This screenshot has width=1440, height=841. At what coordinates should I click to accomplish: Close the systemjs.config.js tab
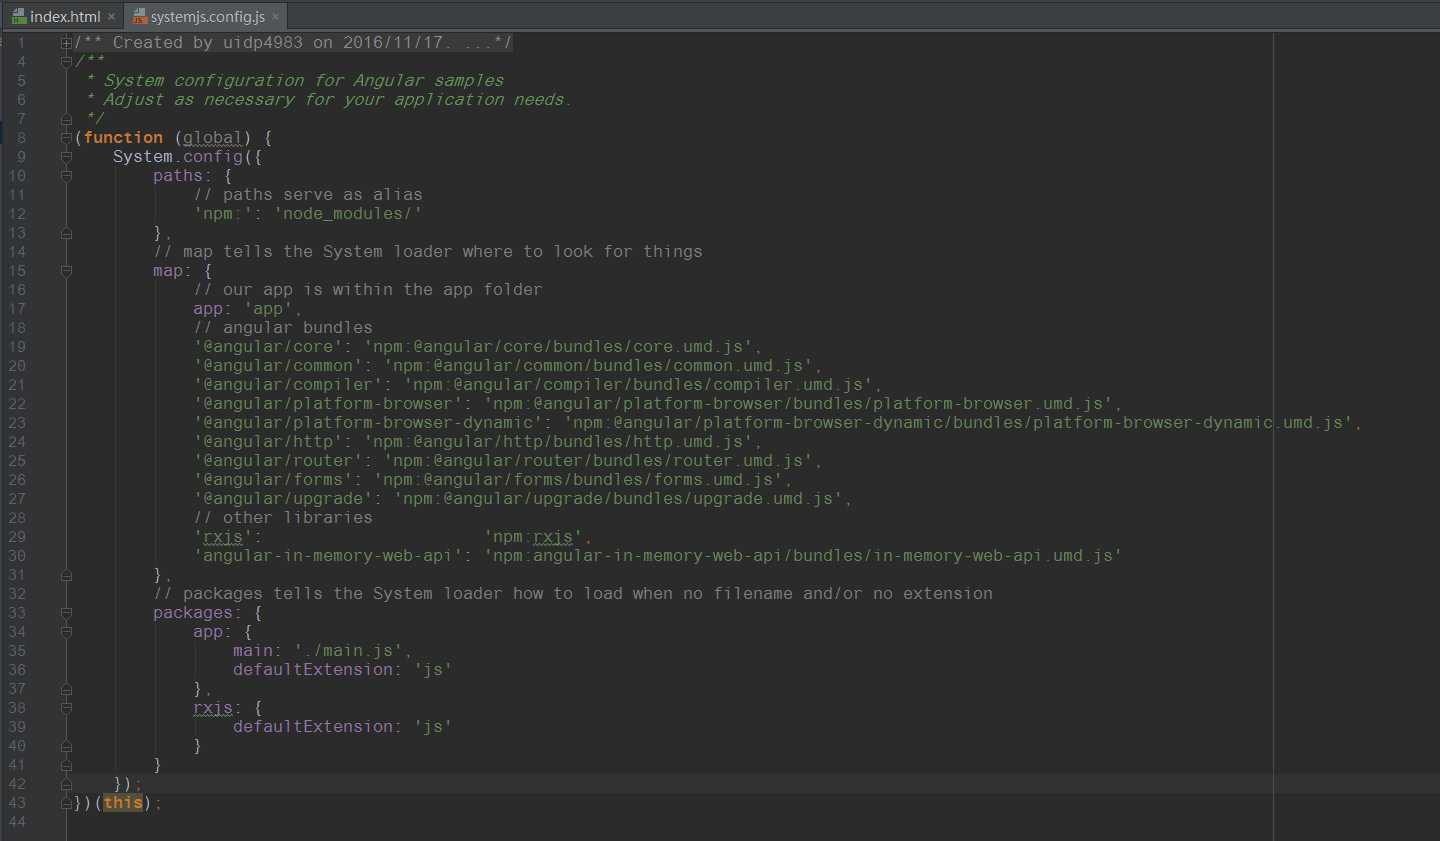[x=275, y=17]
